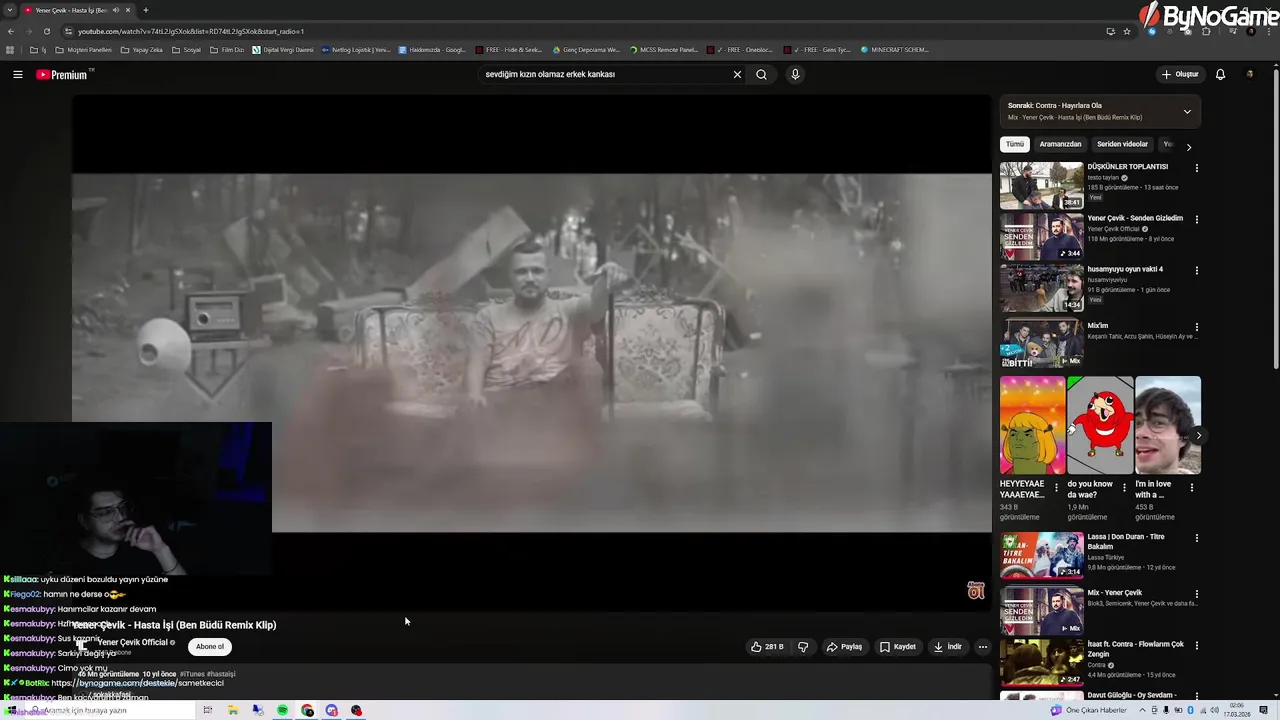Open the #hastaişi hashtag link
Viewport: 1280px width, 720px height.
221,674
